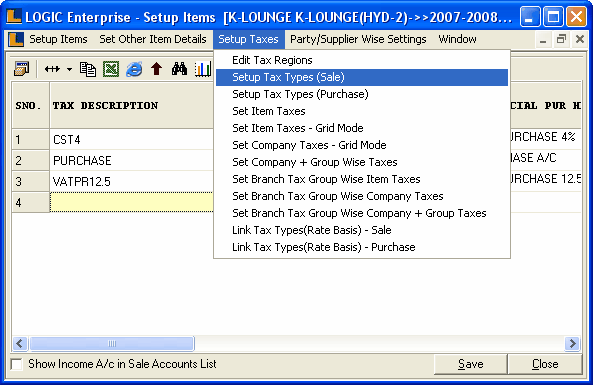Click the copy documents toolbar icon
The height and width of the screenshot is (385, 593).
tap(88, 69)
